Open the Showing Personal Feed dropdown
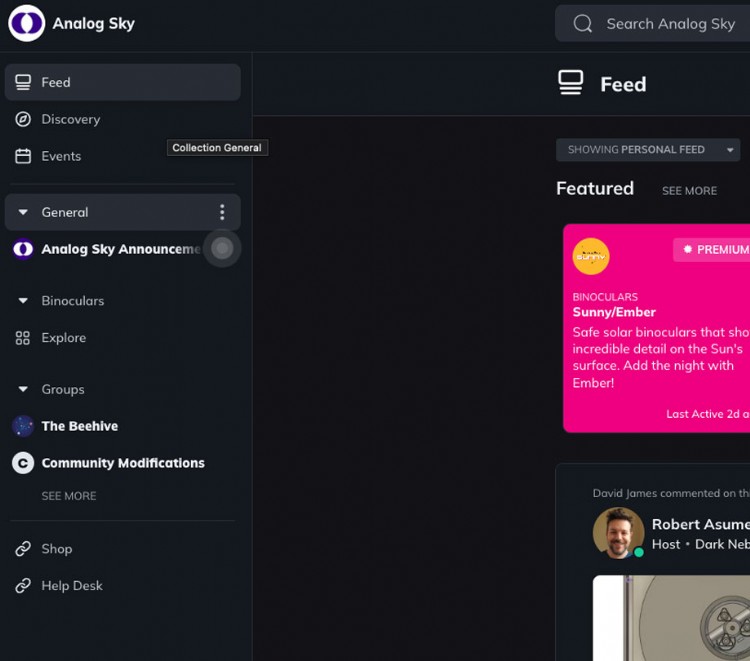 (x=648, y=150)
